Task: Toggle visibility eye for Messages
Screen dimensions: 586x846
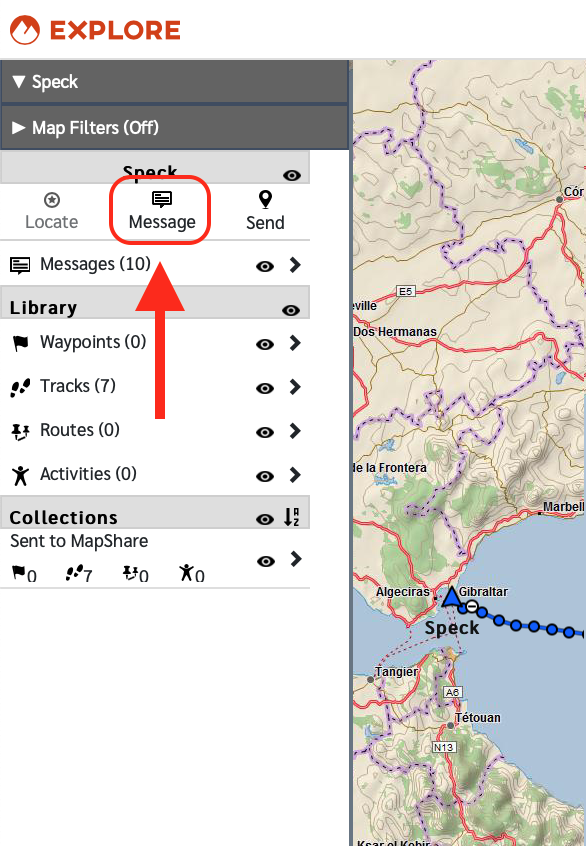Action: [x=264, y=266]
